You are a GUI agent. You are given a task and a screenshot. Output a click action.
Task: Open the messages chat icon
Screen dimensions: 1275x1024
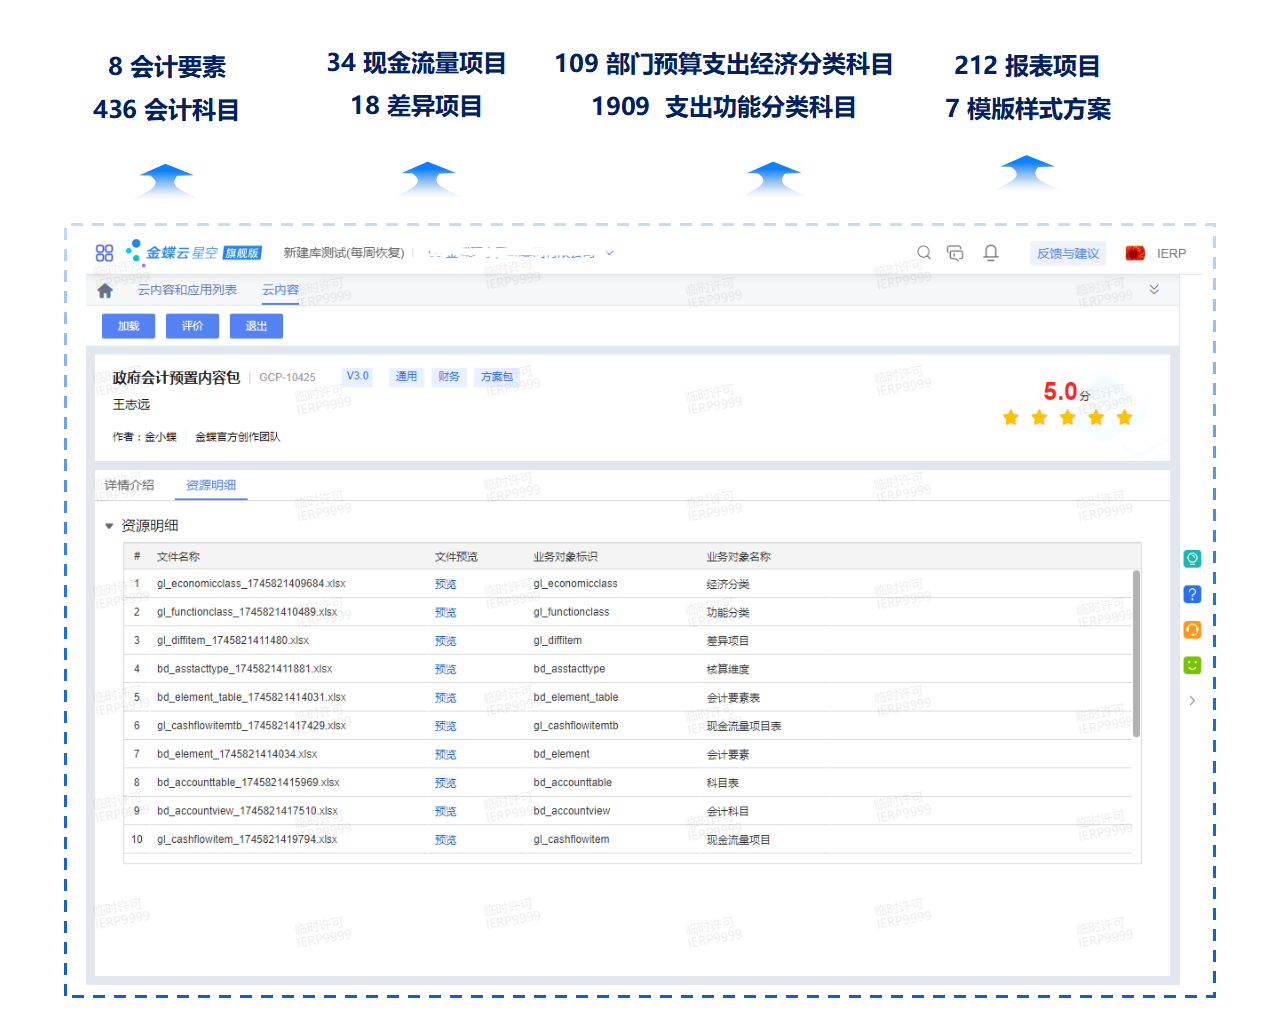(x=955, y=253)
